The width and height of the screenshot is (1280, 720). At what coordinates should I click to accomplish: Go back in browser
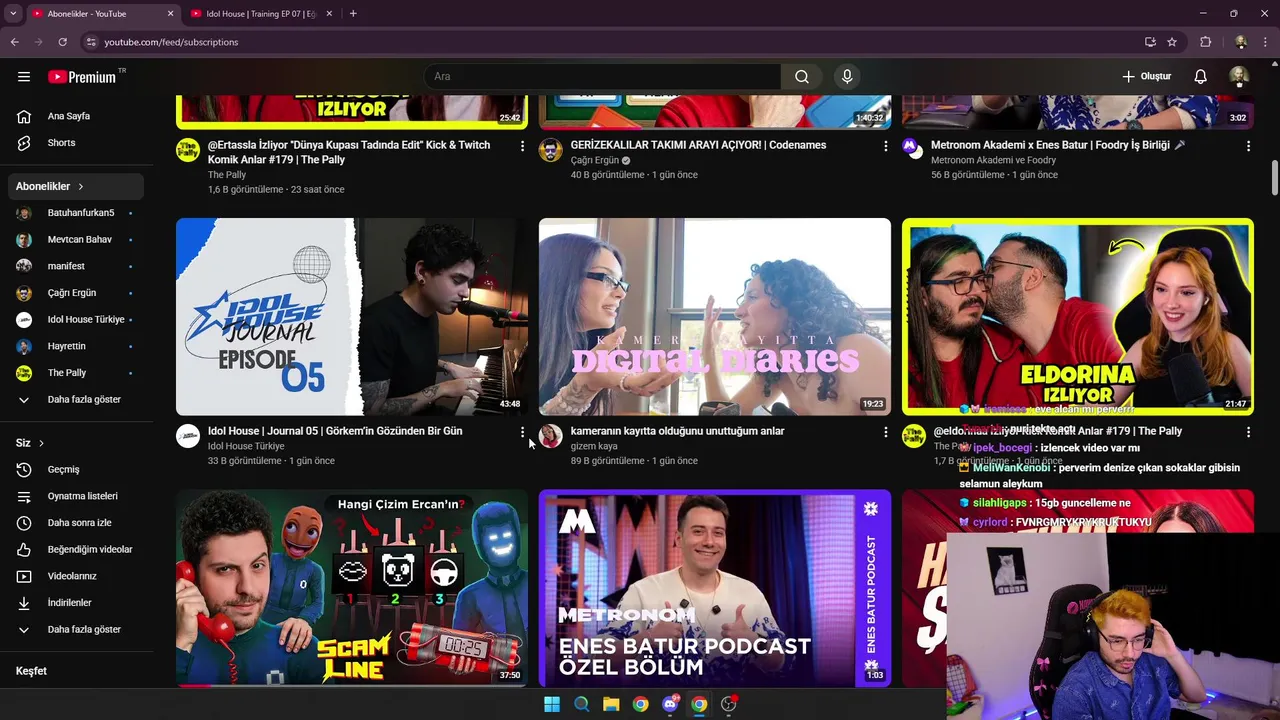(14, 42)
